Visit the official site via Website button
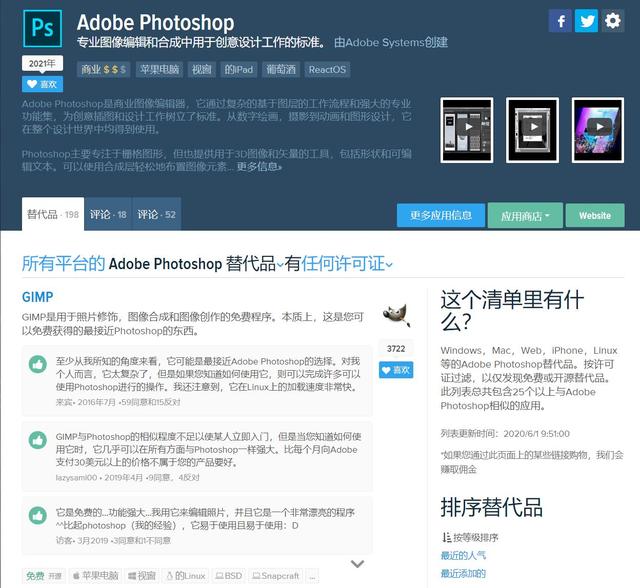The height and width of the screenshot is (588, 640). click(594, 215)
